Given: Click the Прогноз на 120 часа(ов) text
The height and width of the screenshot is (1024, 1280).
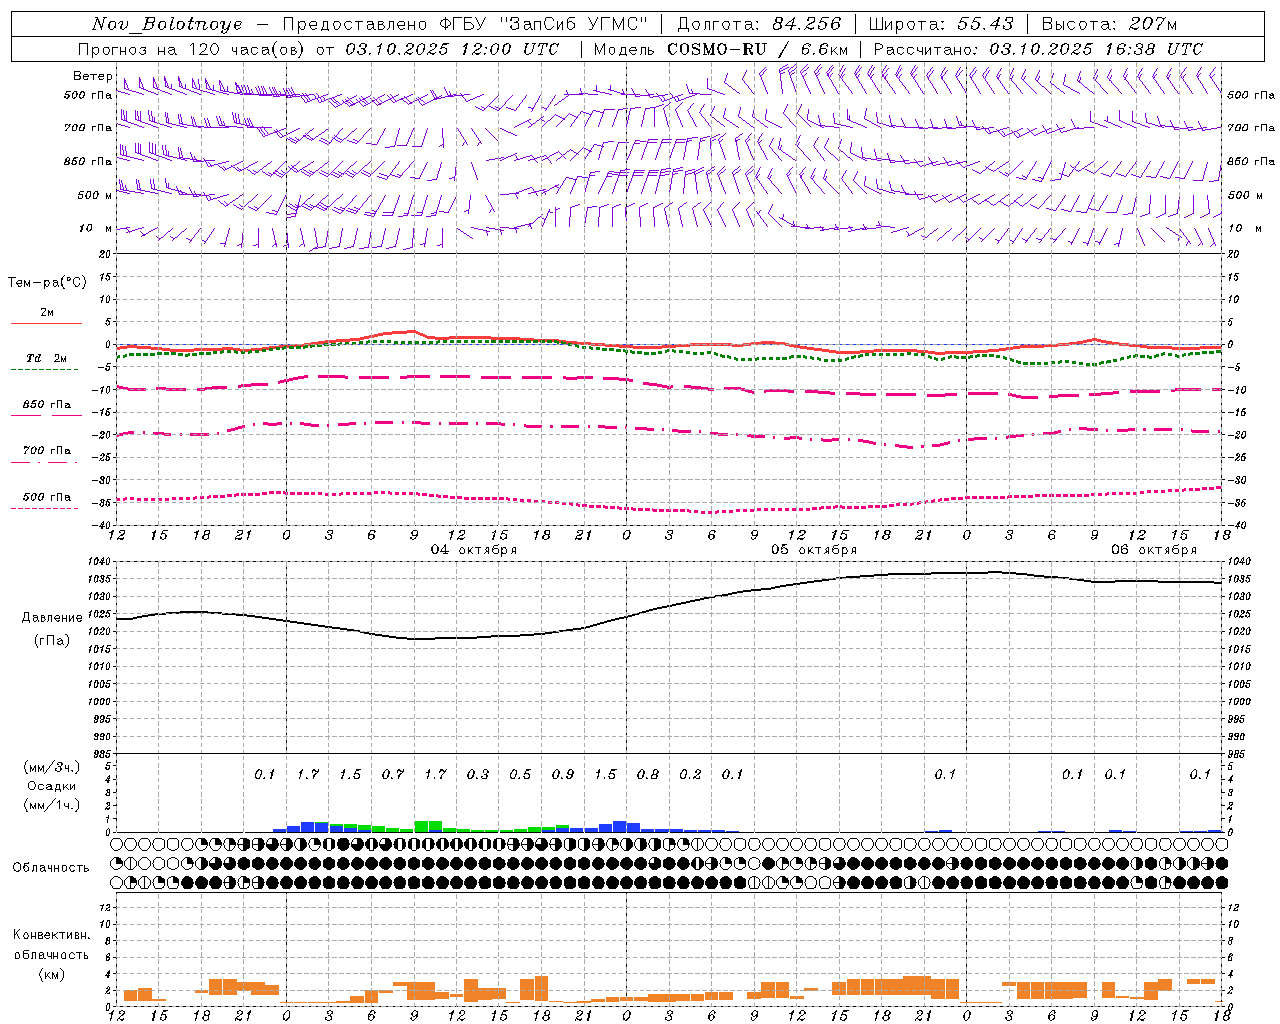Looking at the screenshot, I should coord(193,49).
